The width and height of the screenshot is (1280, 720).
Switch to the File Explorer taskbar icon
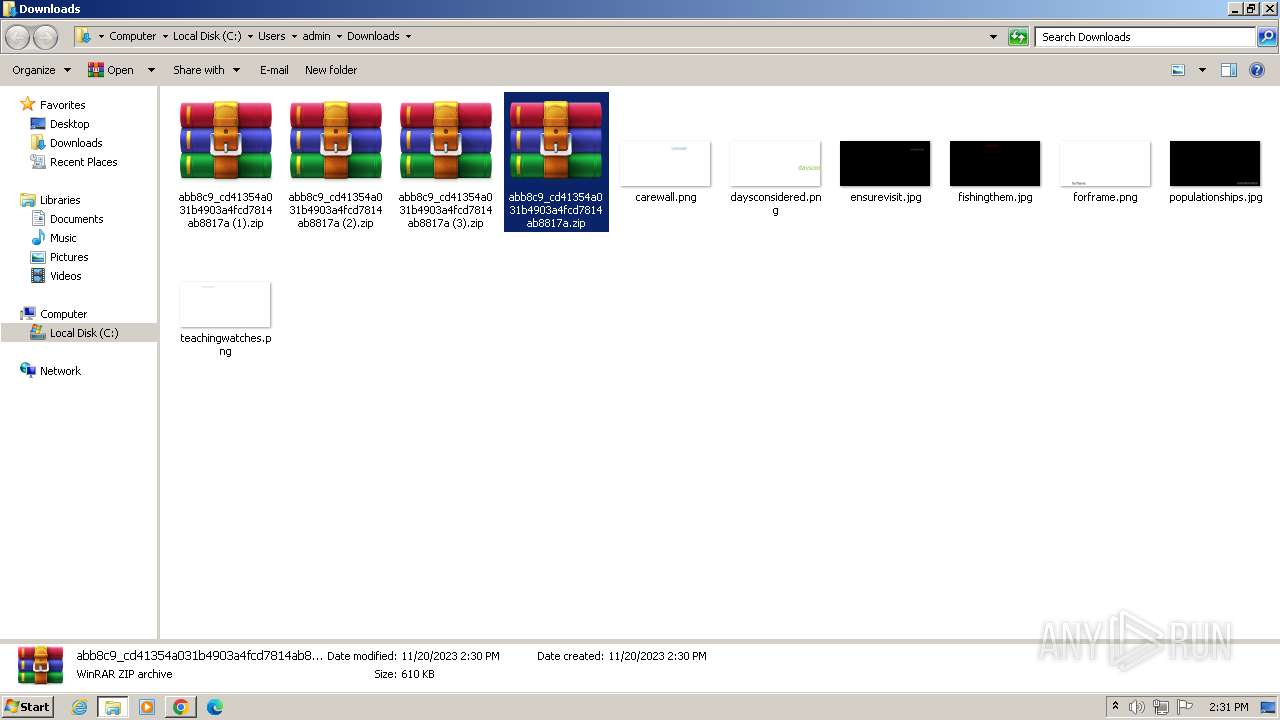tap(113, 707)
